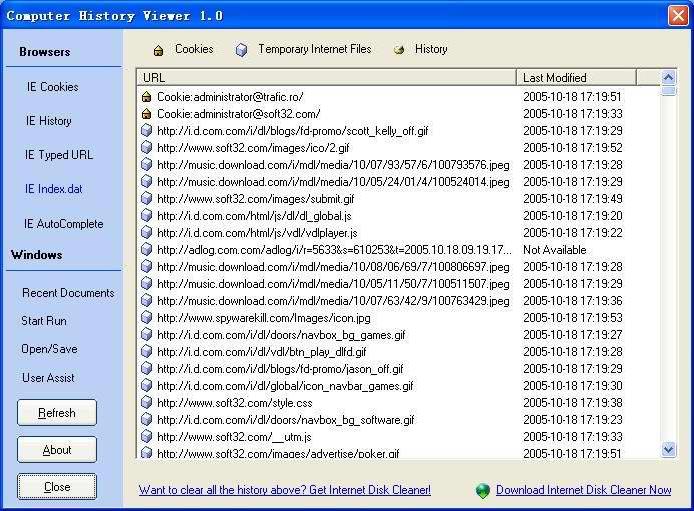Click the Cookies lock icon in the toolbar
Screen dimensions: 694x511
(x=158, y=50)
